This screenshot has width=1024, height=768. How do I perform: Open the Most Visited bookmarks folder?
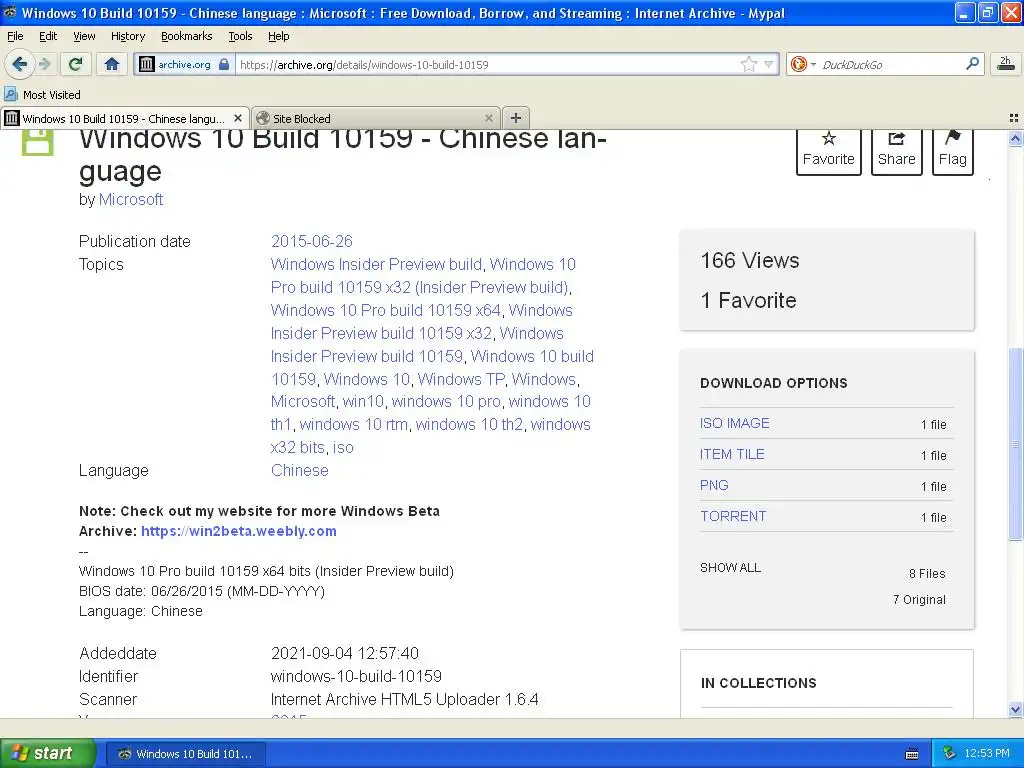[x=43, y=95]
